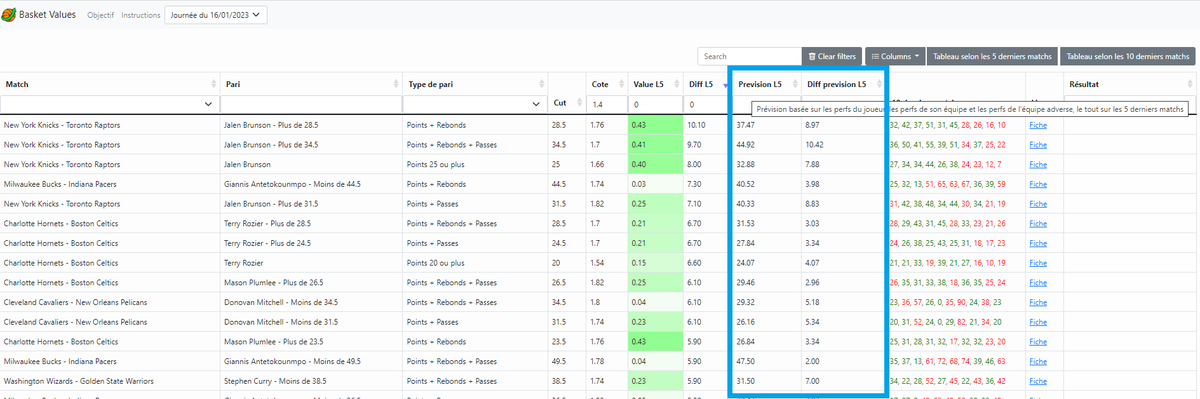Select cell 'Stephen Curry - Moins de 38.5'
1200x399 pixels.
(x=311, y=380)
